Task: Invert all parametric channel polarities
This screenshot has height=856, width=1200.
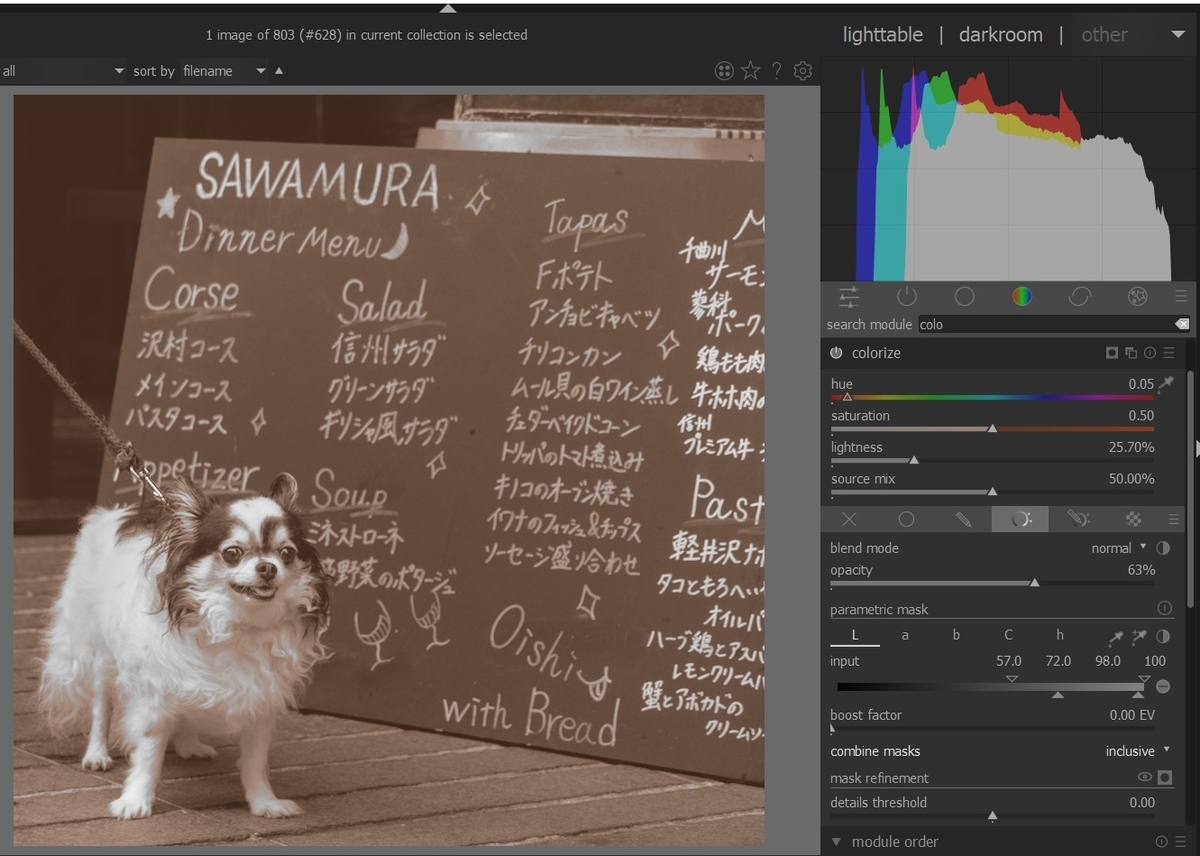Action: [1163, 636]
